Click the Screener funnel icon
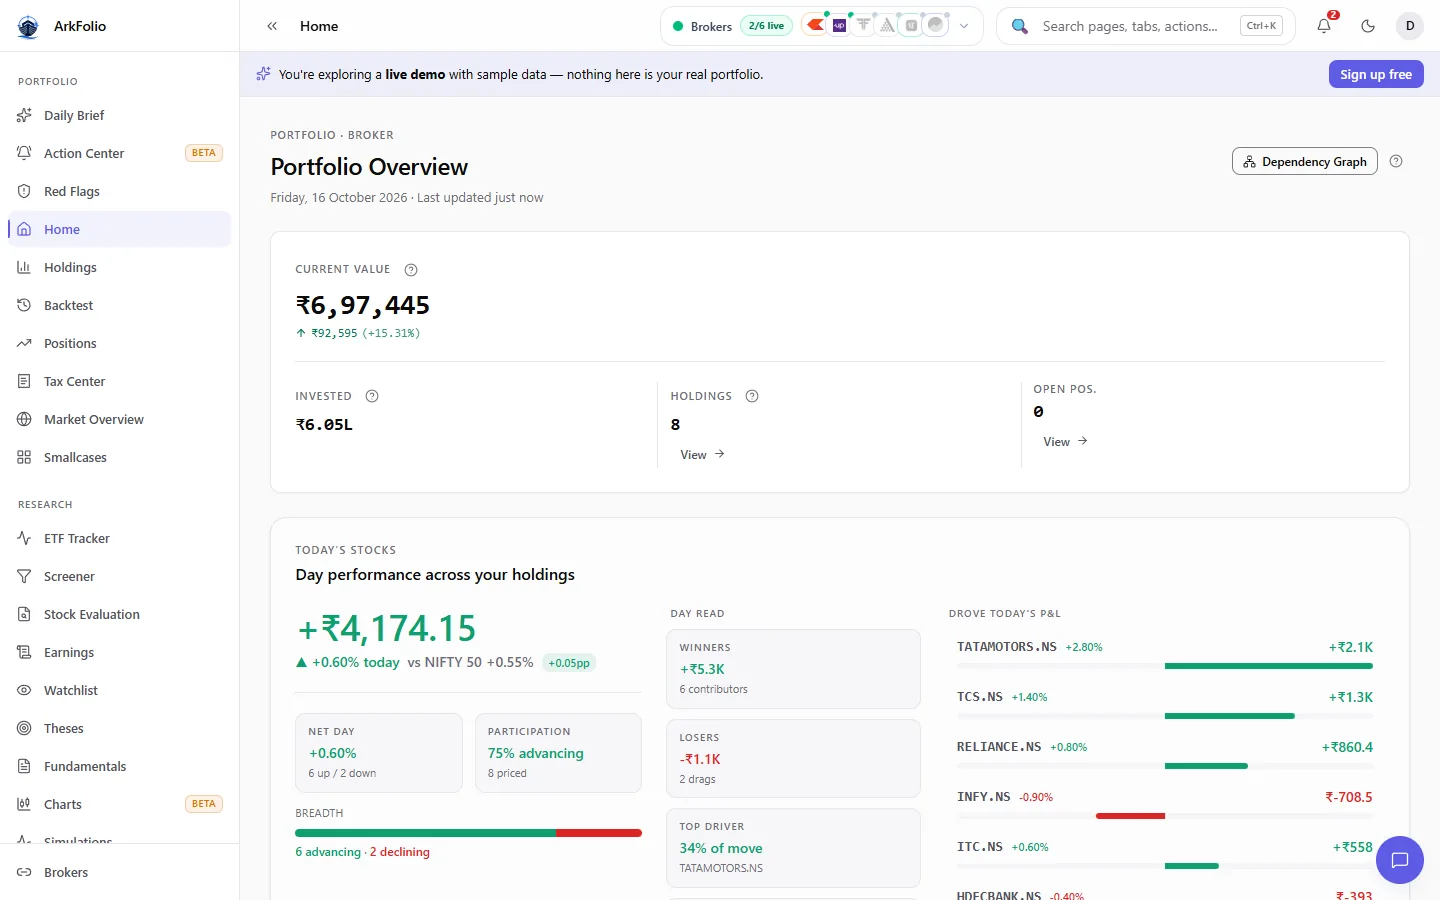 point(24,576)
